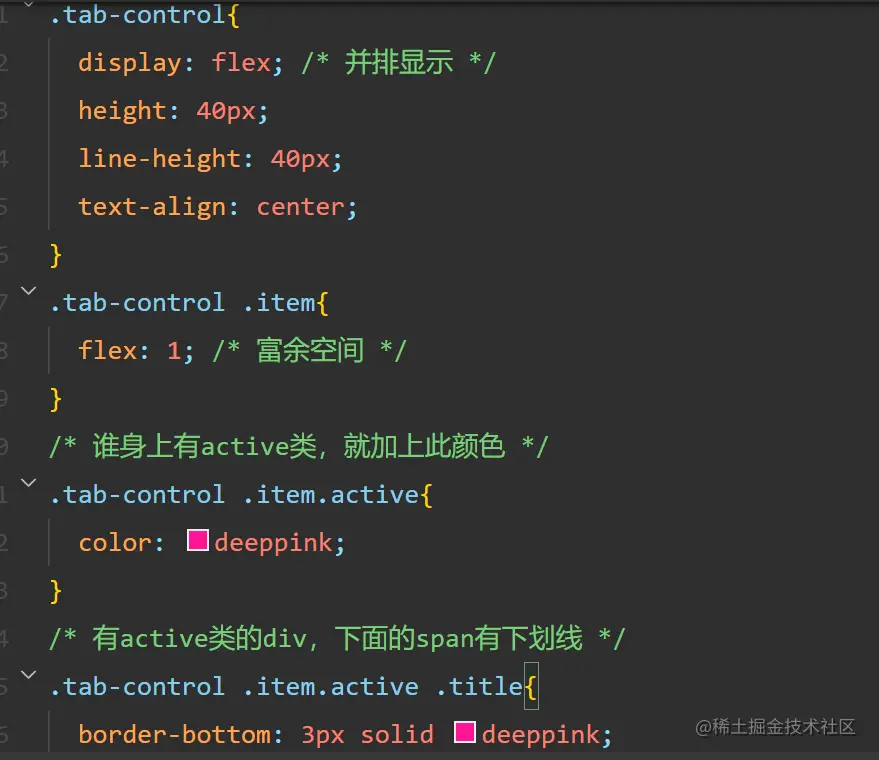This screenshot has width=879, height=760.
Task: Click the center value of text-align
Action: (x=300, y=207)
